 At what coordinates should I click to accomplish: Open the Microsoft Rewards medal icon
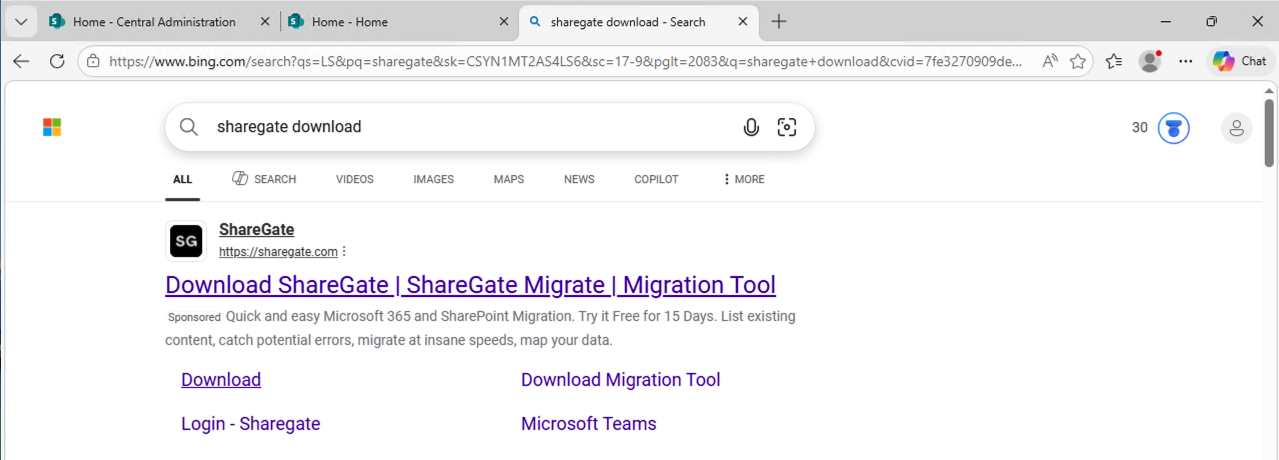1174,128
